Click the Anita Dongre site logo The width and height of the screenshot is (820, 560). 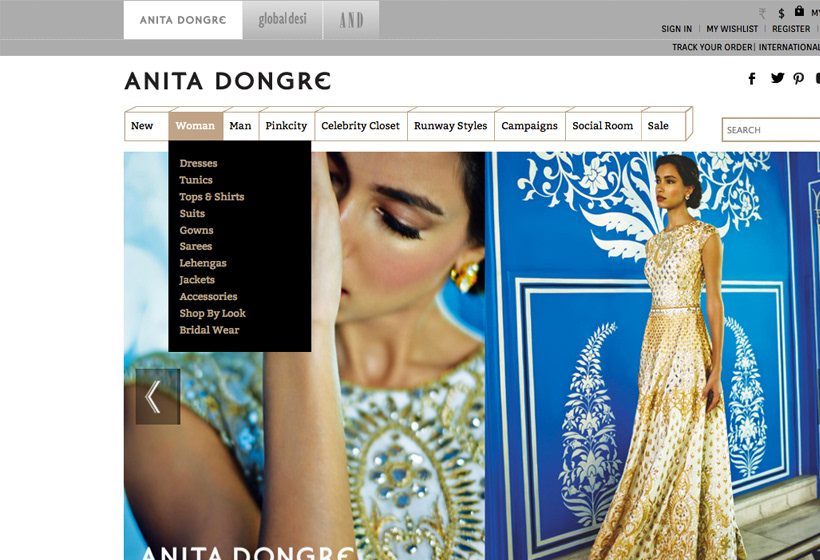(x=227, y=81)
